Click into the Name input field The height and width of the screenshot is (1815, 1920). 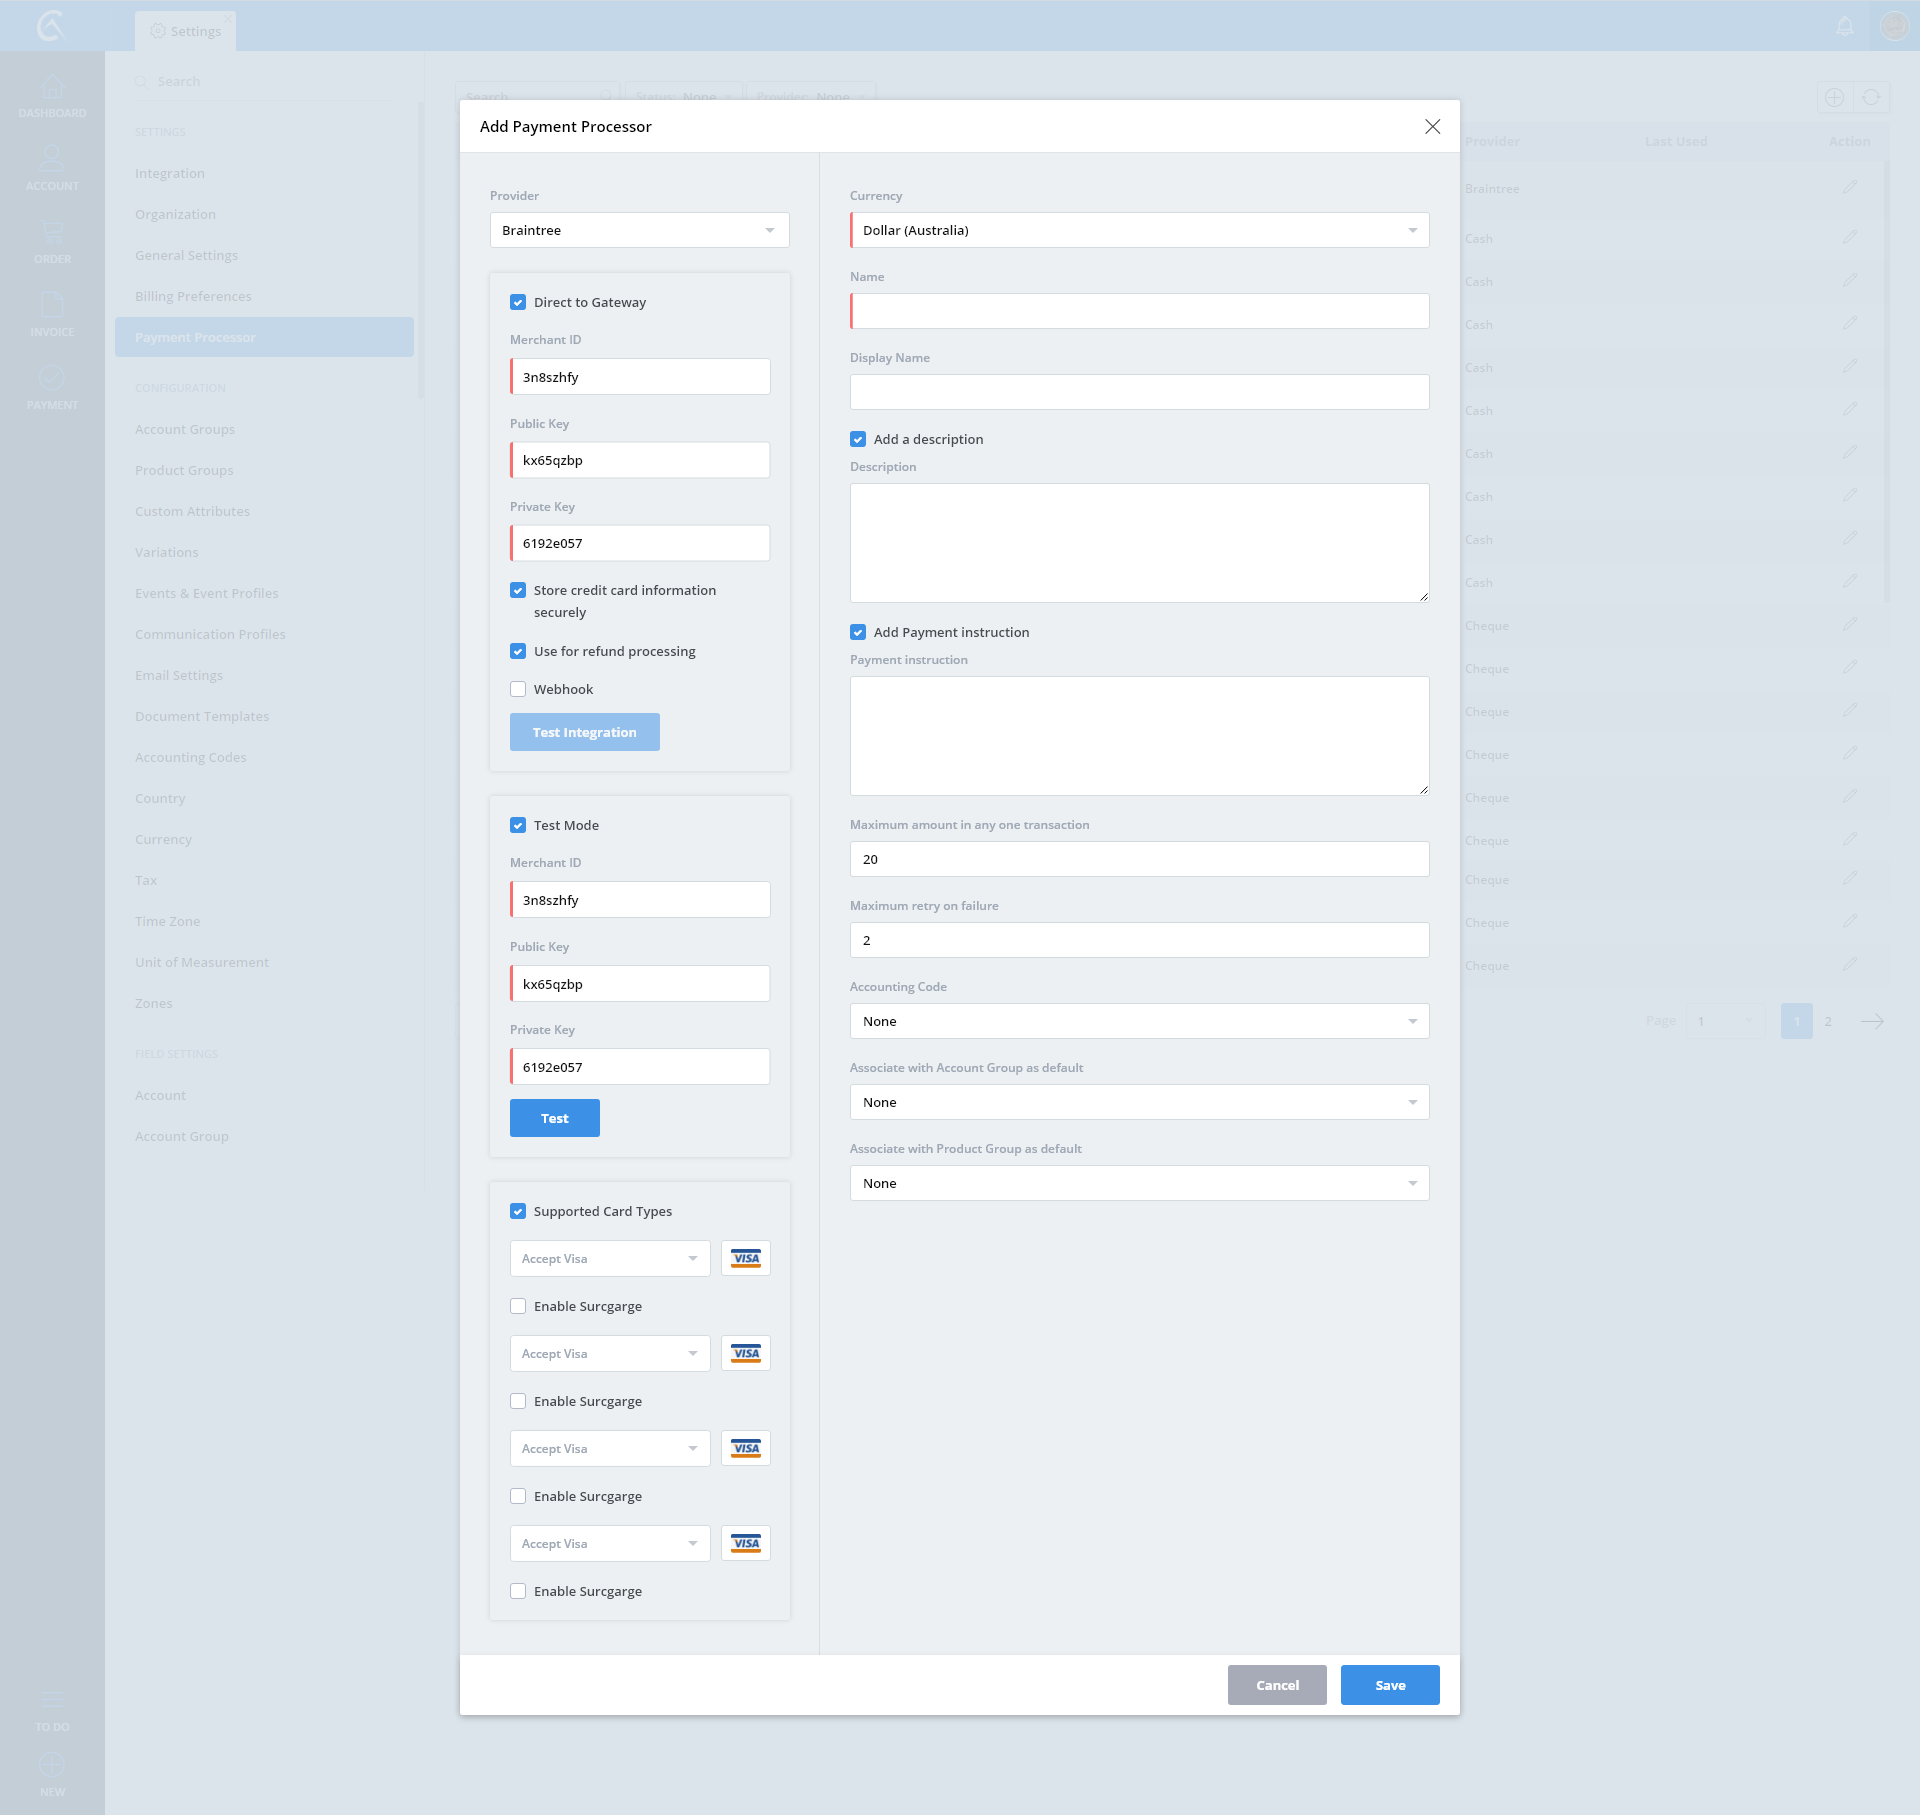pyautogui.click(x=1139, y=311)
